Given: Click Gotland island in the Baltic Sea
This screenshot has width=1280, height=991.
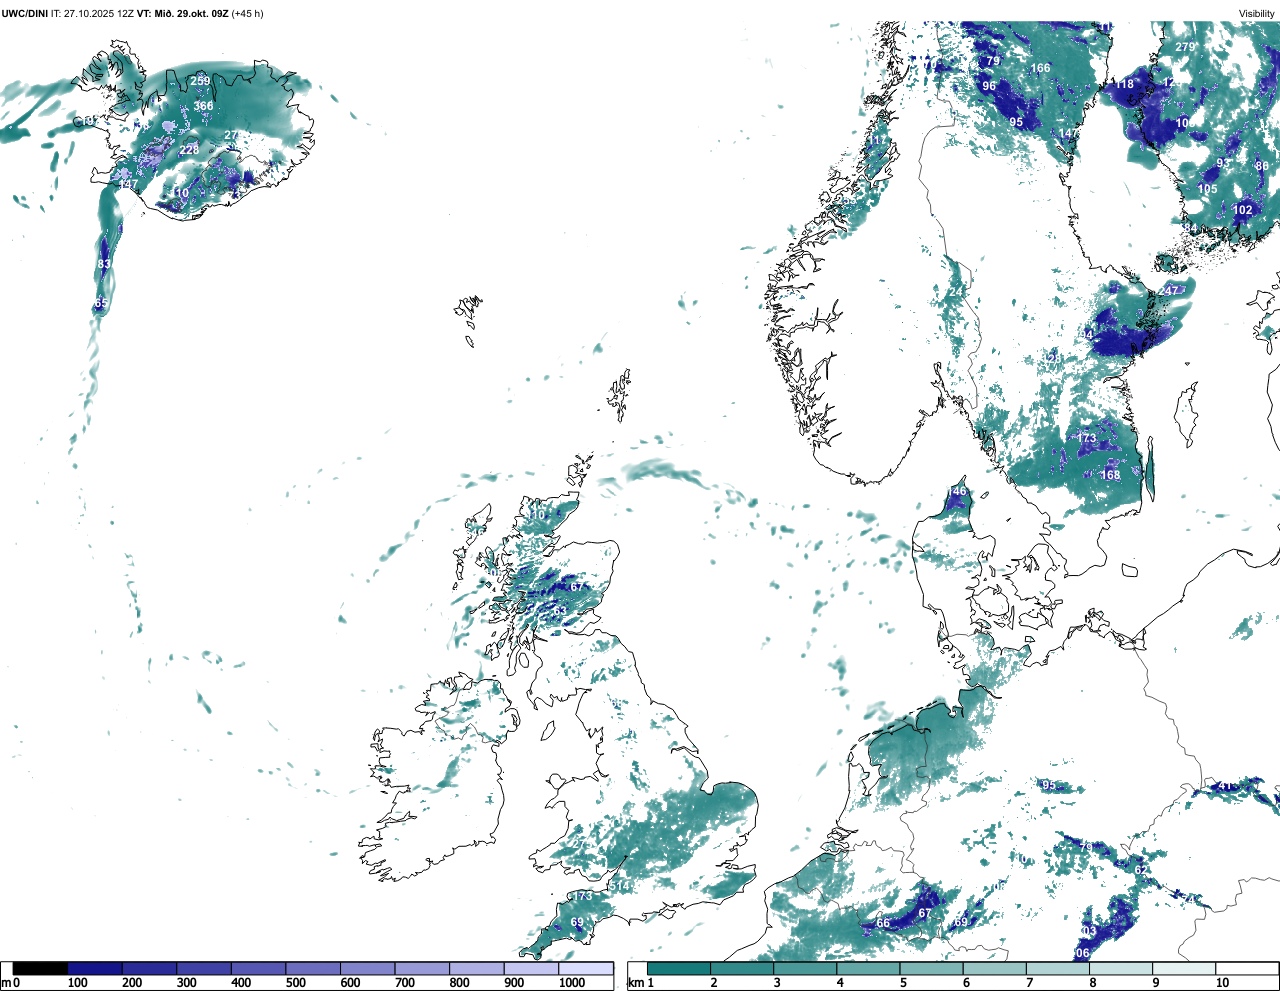Looking at the screenshot, I should 1187,415.
